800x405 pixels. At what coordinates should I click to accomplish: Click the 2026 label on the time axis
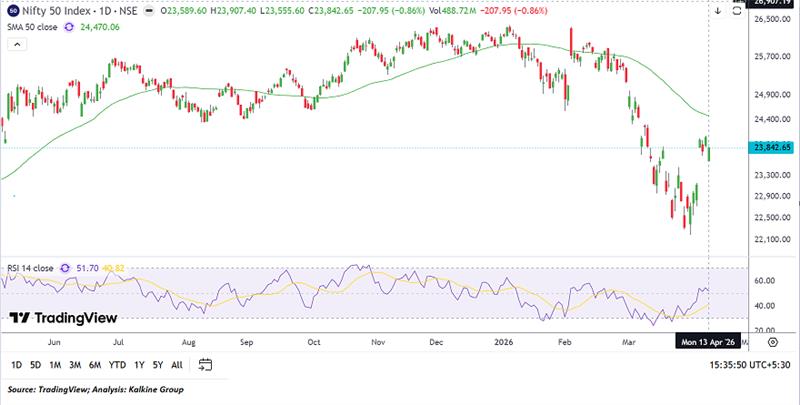point(505,342)
